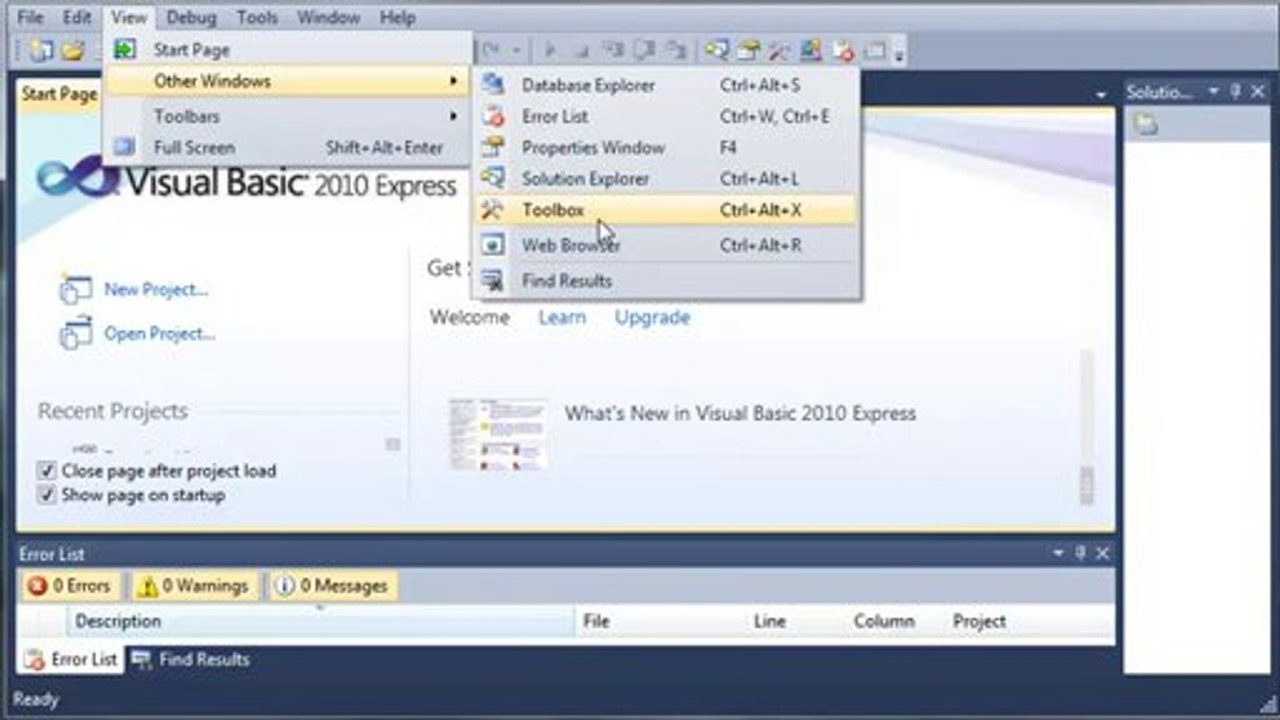Click the Full Screen menu icon
The width and height of the screenshot is (1280, 720).
125,147
